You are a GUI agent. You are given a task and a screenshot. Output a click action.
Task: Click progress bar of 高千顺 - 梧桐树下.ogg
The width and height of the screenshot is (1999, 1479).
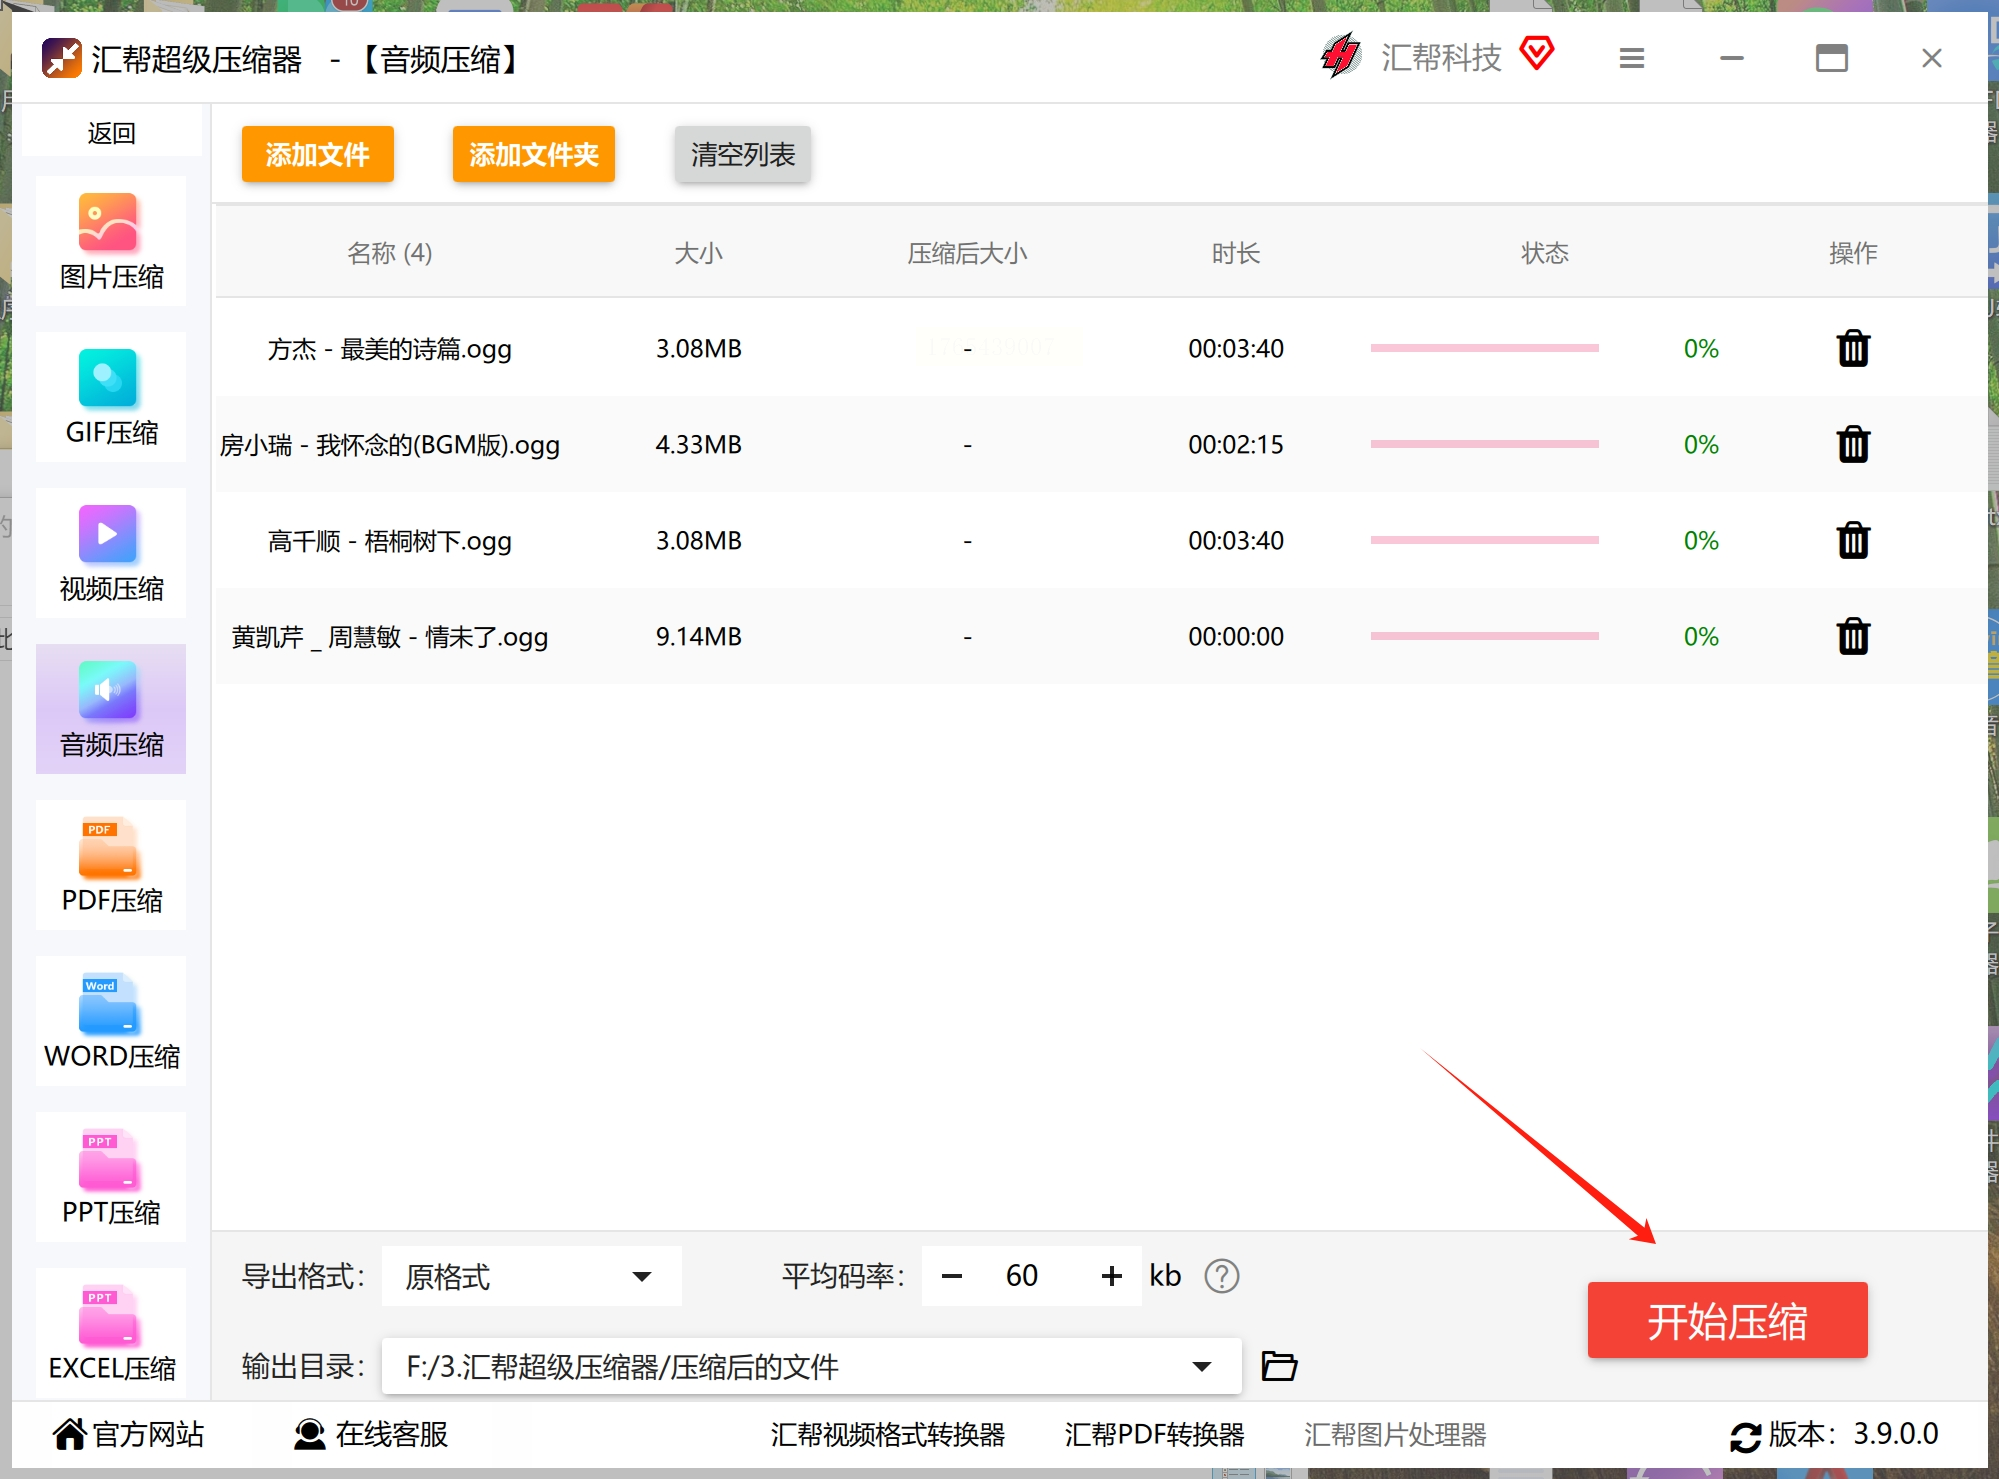tap(1484, 541)
